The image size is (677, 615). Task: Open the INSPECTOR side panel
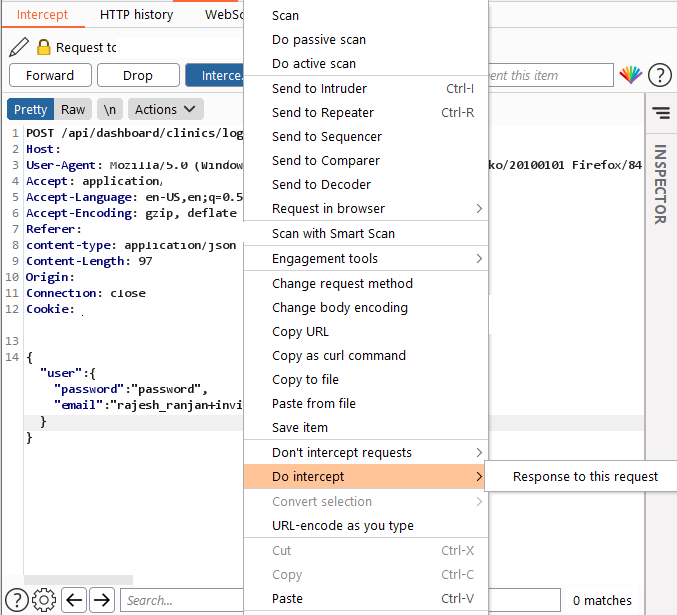coord(661,184)
